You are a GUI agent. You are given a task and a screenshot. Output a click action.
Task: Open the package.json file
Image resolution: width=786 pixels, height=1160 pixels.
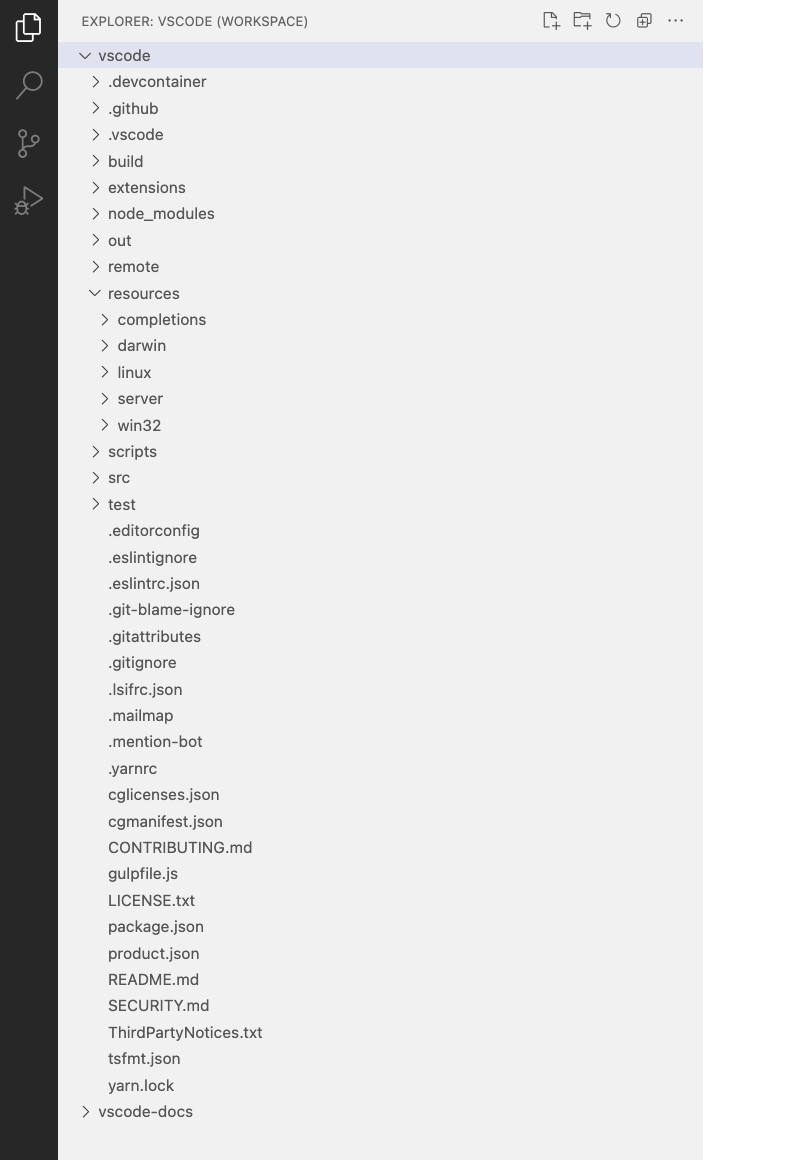pyautogui.click(x=156, y=926)
